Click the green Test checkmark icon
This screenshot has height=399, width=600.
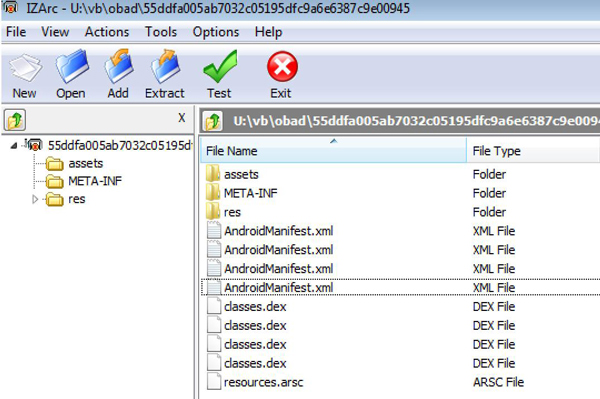(x=220, y=67)
